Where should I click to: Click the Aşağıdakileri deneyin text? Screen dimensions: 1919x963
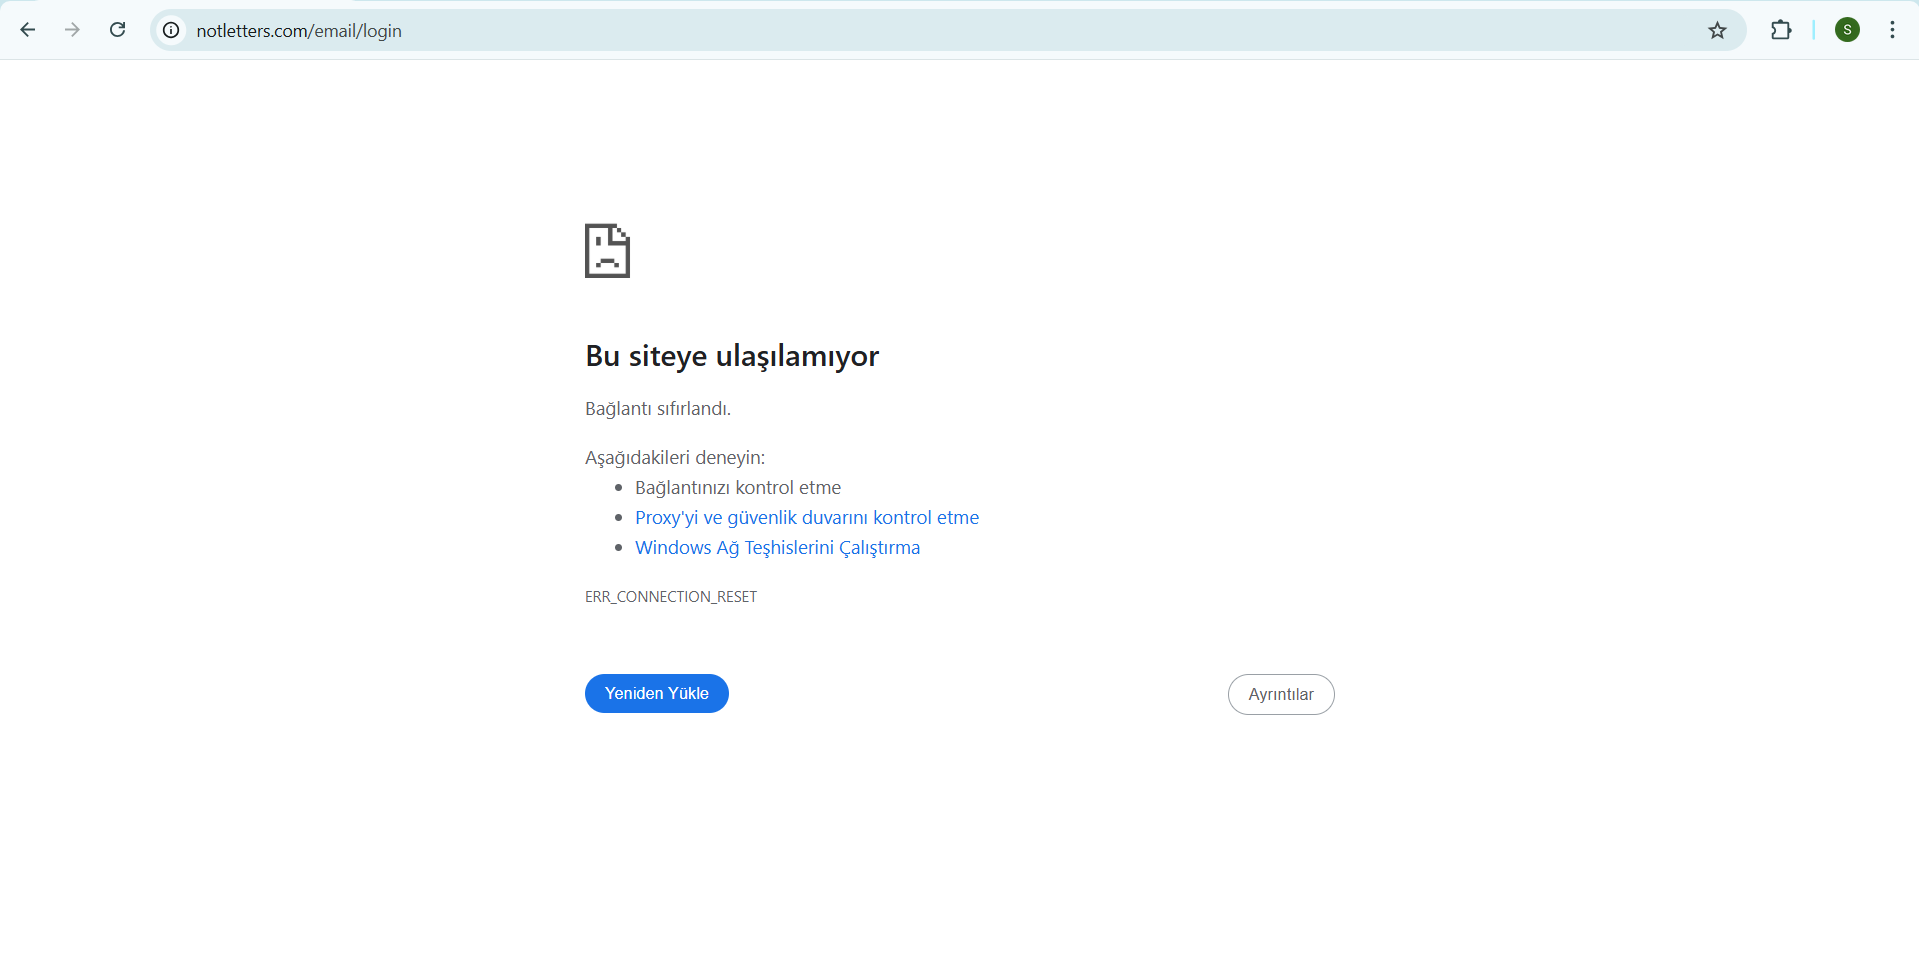point(675,457)
